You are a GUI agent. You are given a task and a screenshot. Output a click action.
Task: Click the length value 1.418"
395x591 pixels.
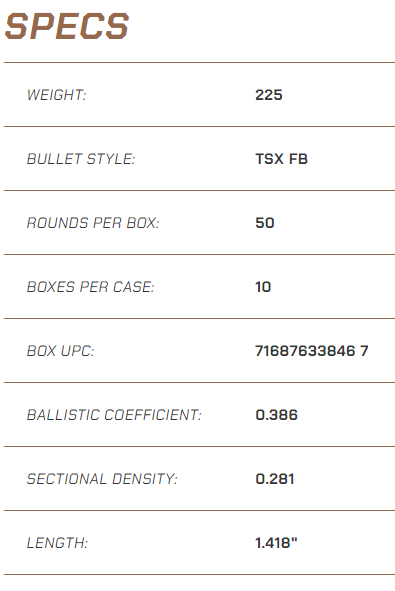coord(276,543)
